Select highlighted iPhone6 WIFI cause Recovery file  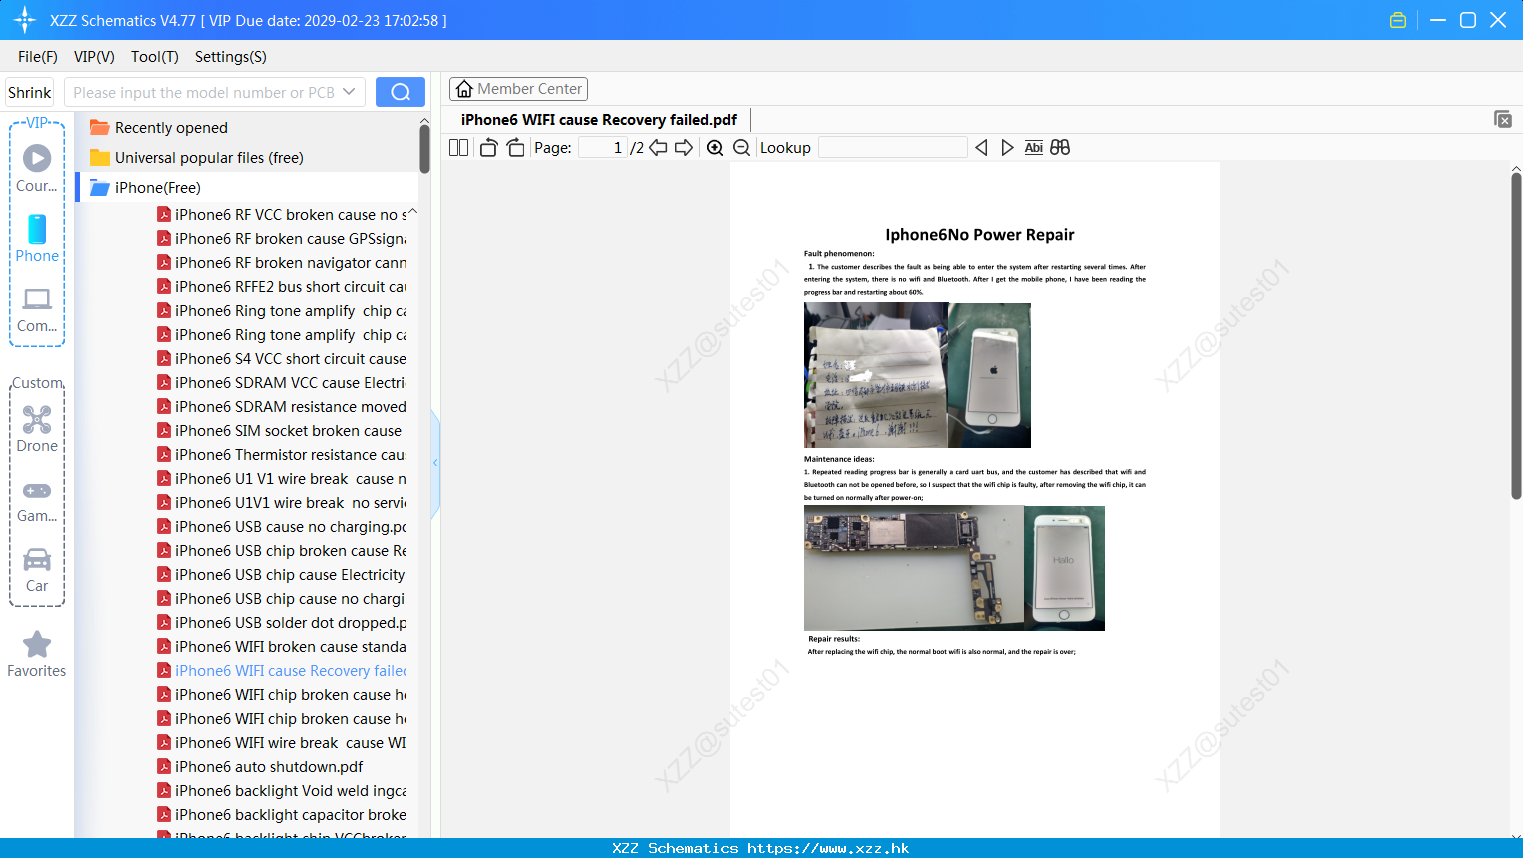click(x=282, y=670)
